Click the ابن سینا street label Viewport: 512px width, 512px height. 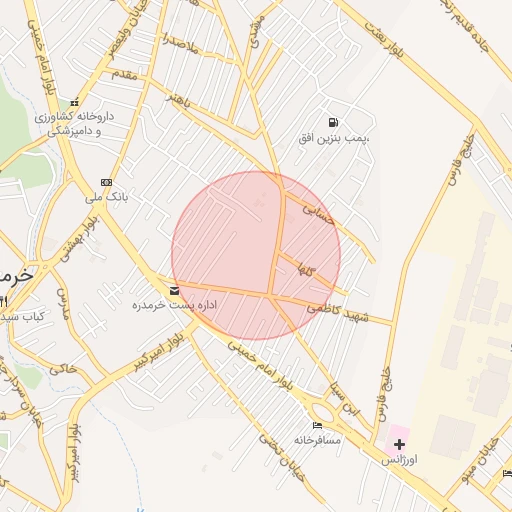coord(345,400)
